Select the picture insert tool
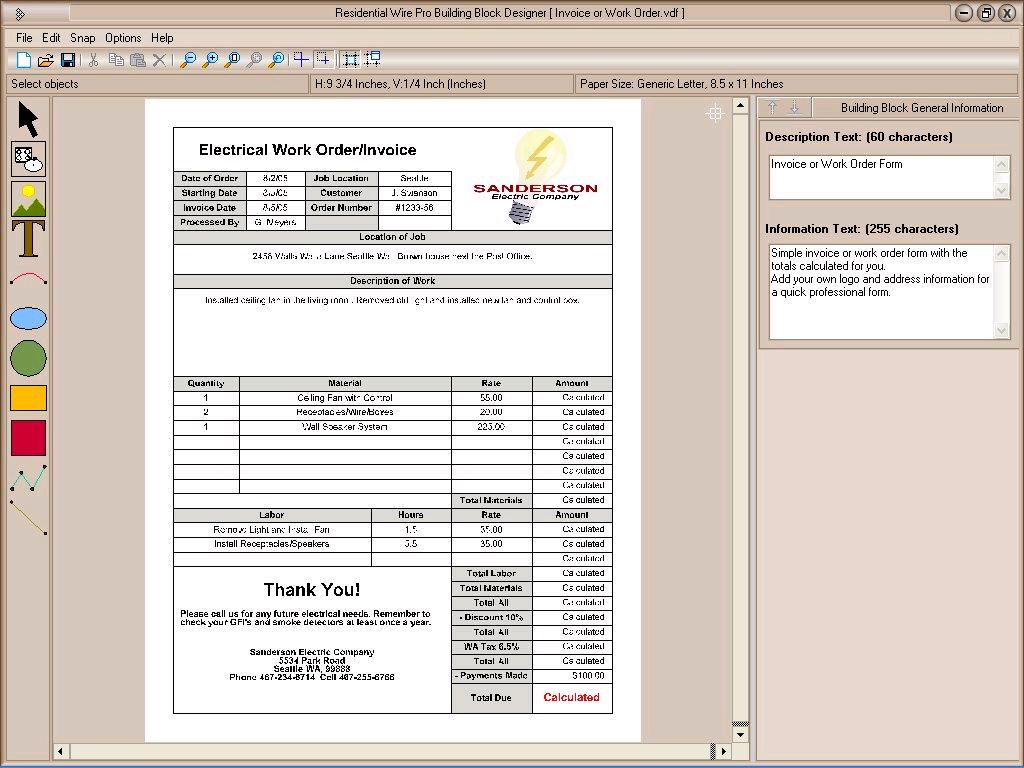The height and width of the screenshot is (768, 1024). click(x=28, y=199)
